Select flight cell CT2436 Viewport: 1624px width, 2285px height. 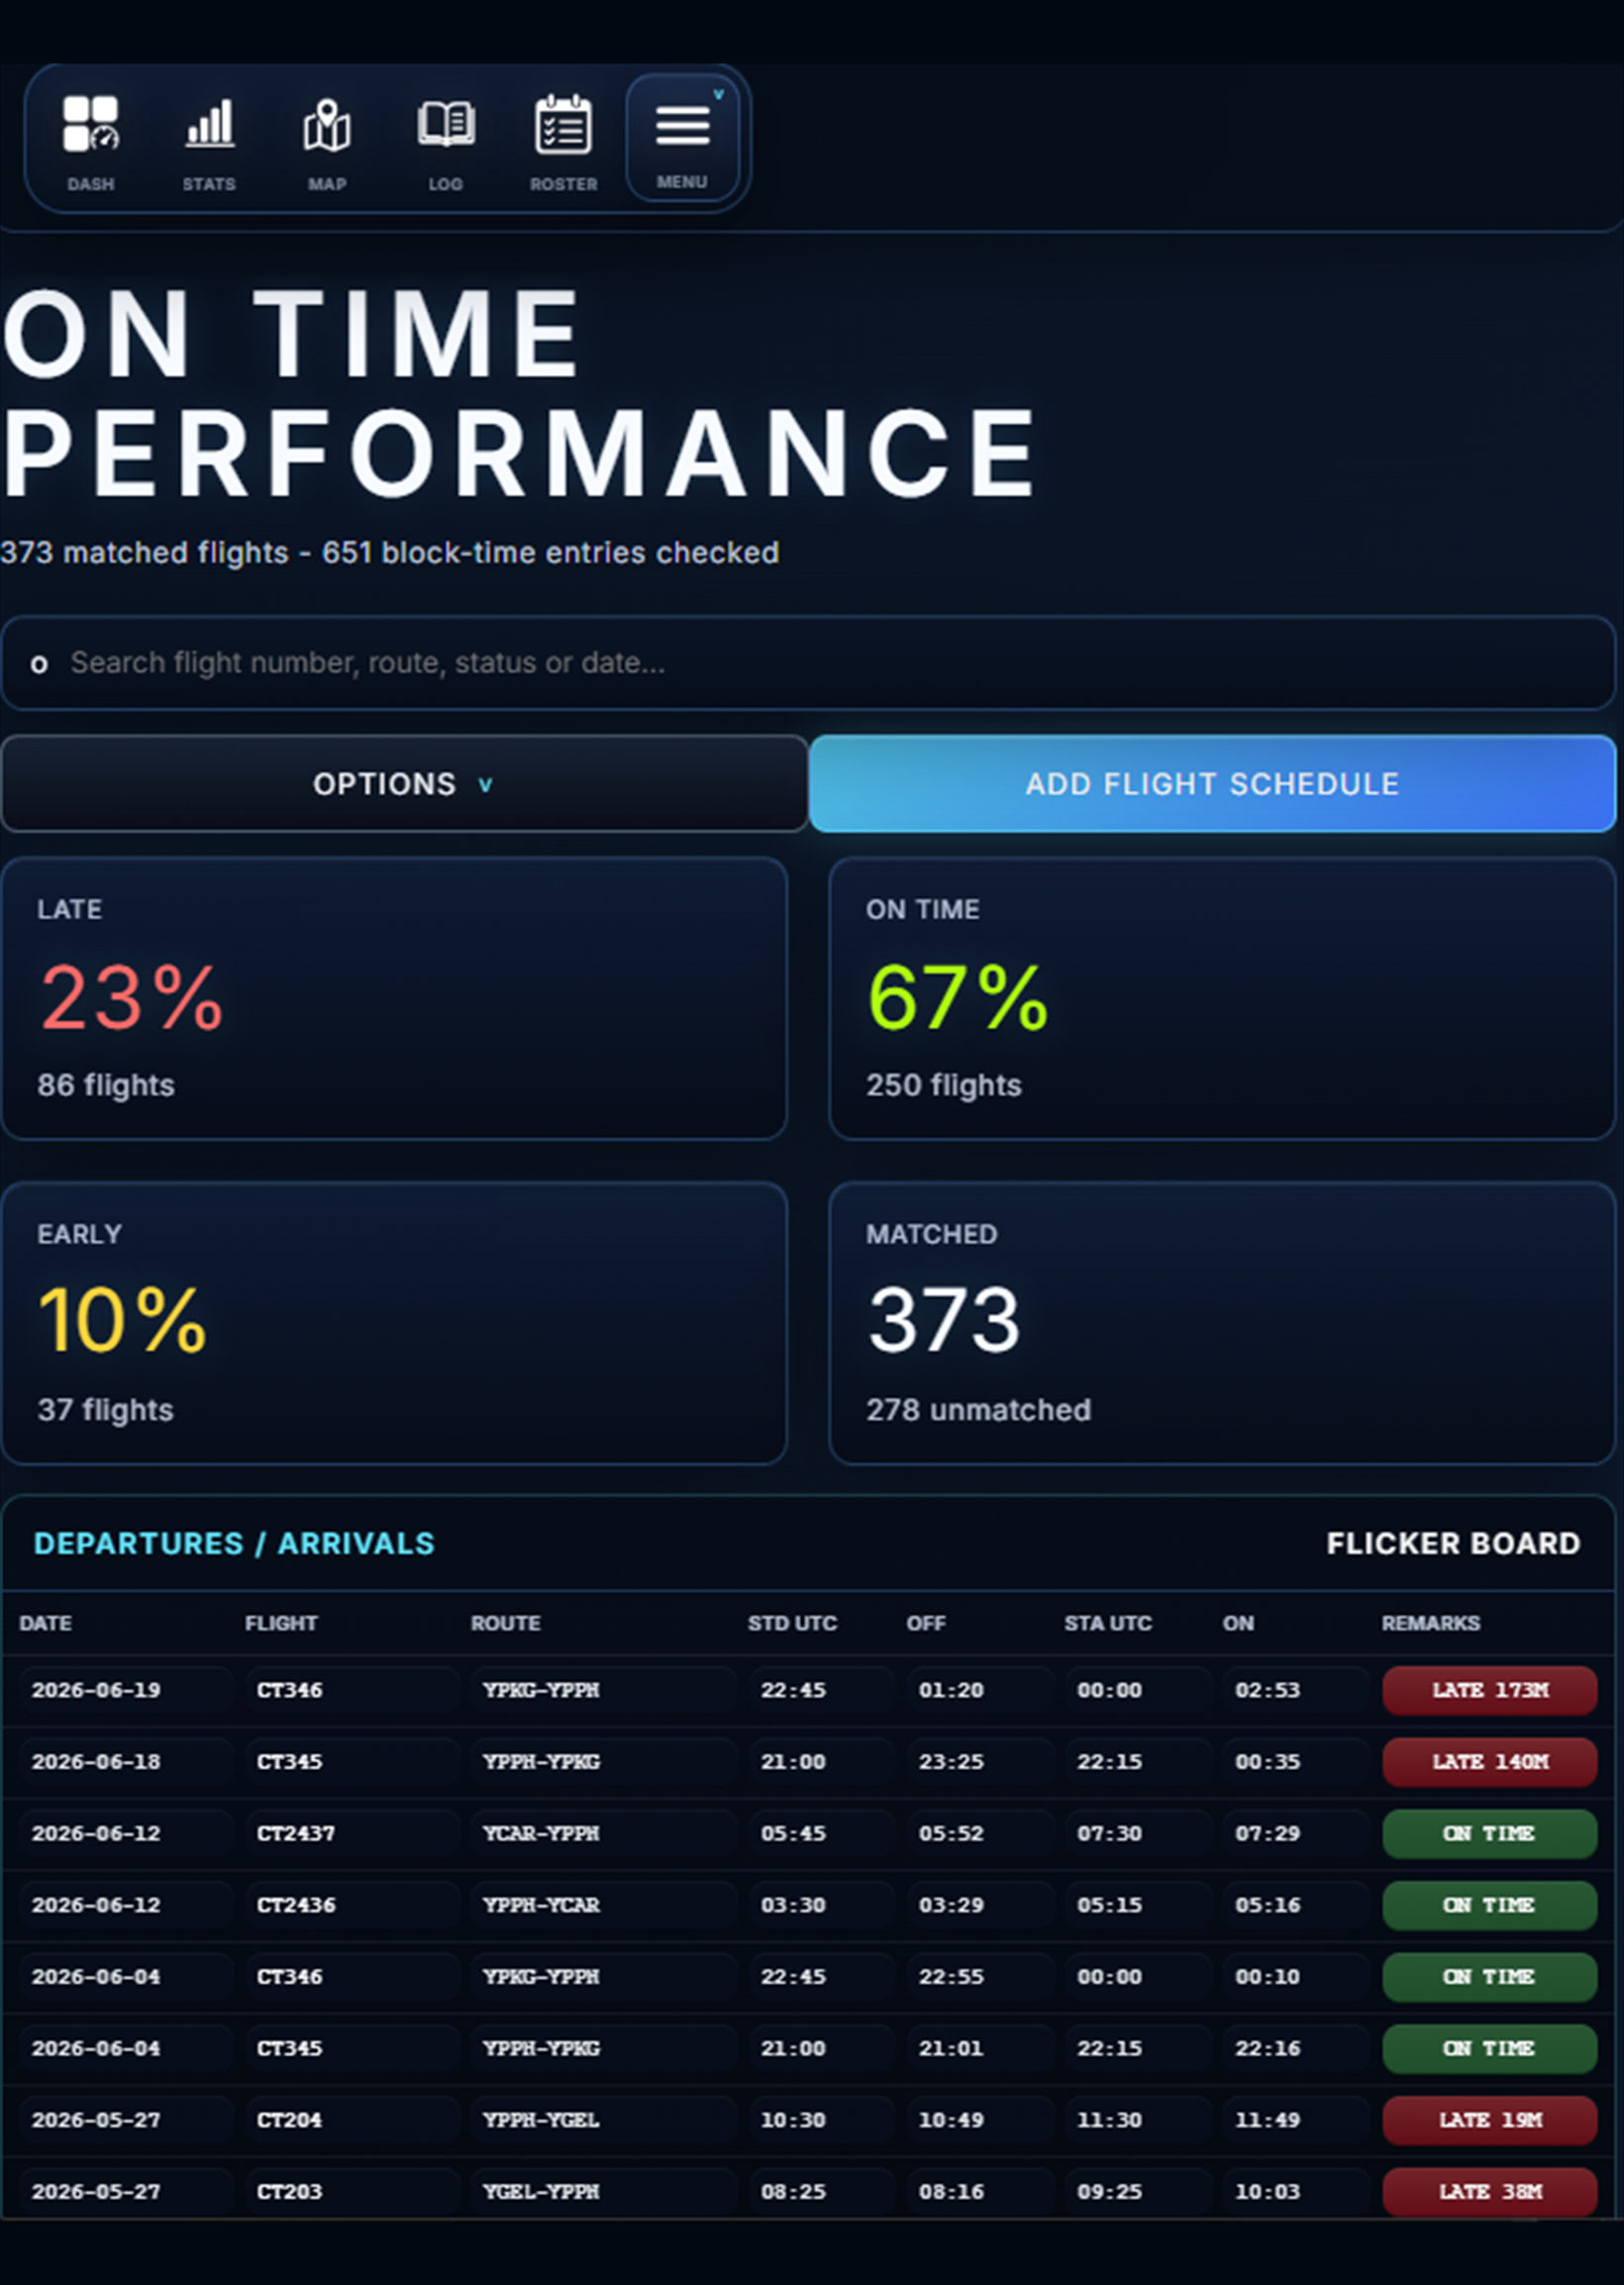pos(352,1905)
